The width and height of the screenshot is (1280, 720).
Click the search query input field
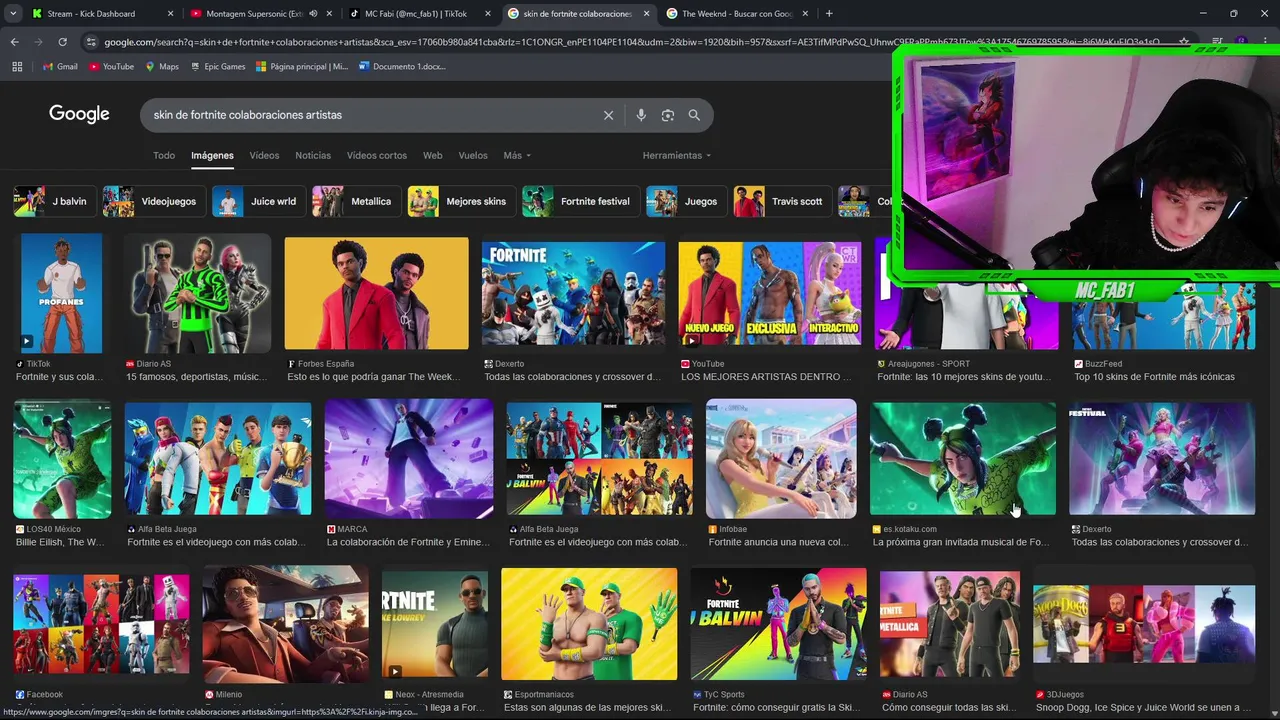click(370, 115)
